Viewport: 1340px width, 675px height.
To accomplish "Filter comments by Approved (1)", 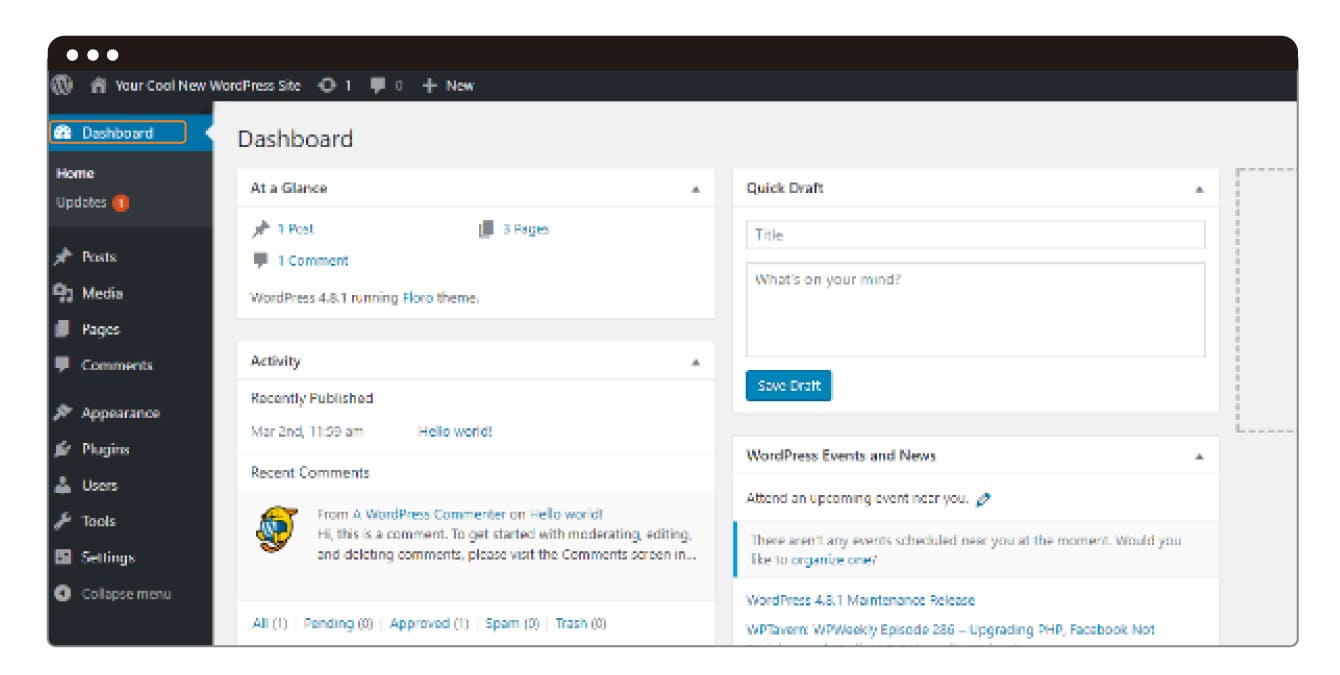I will tap(429, 623).
